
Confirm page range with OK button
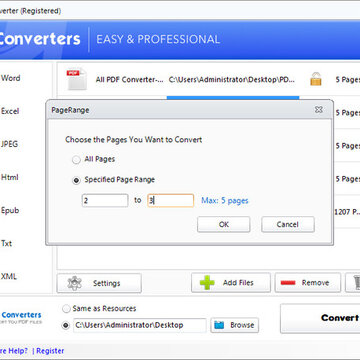(224, 224)
